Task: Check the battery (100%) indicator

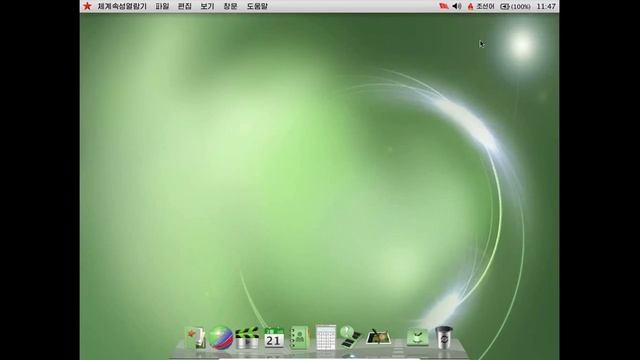Action: point(515,7)
